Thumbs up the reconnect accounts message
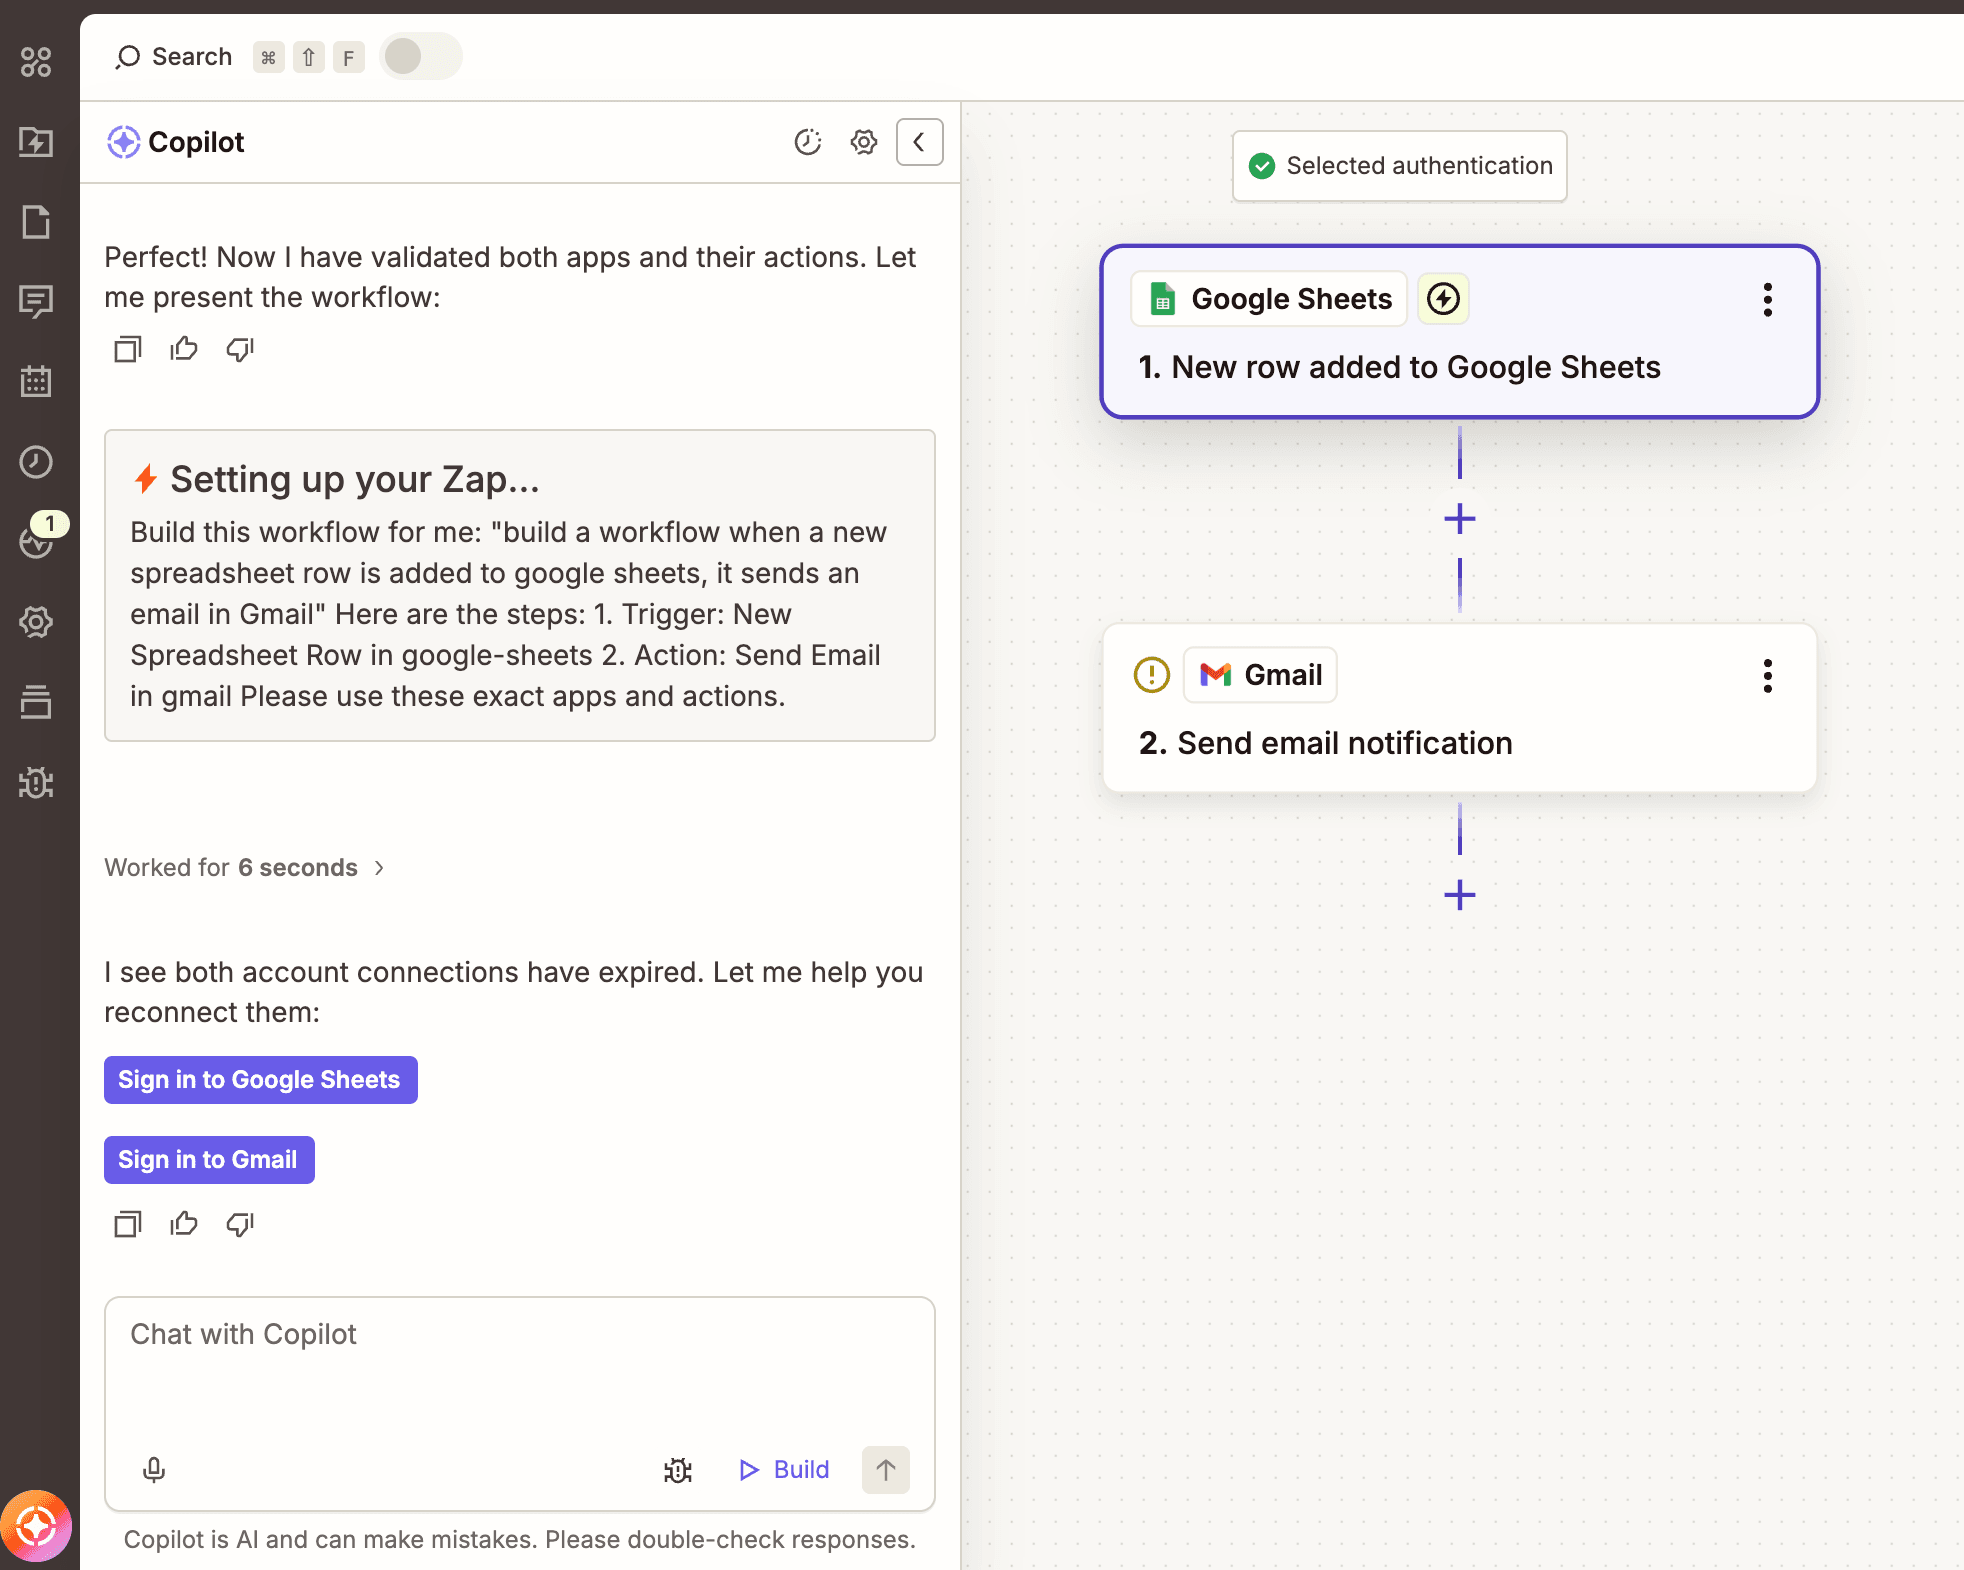 click(184, 1224)
